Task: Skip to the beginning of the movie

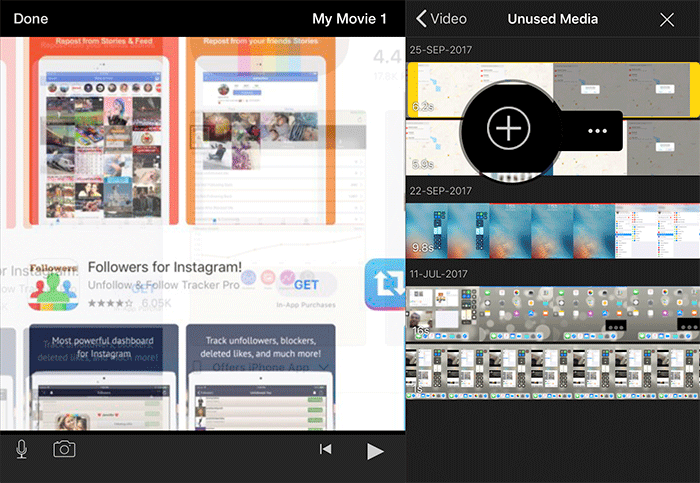Action: click(325, 449)
